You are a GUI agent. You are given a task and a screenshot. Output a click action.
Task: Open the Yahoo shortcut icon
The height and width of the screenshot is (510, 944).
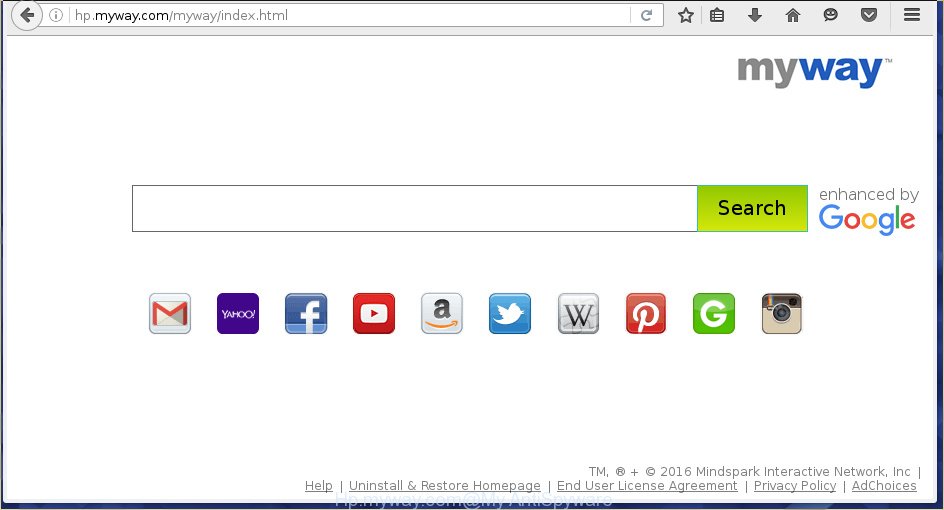tap(238, 314)
